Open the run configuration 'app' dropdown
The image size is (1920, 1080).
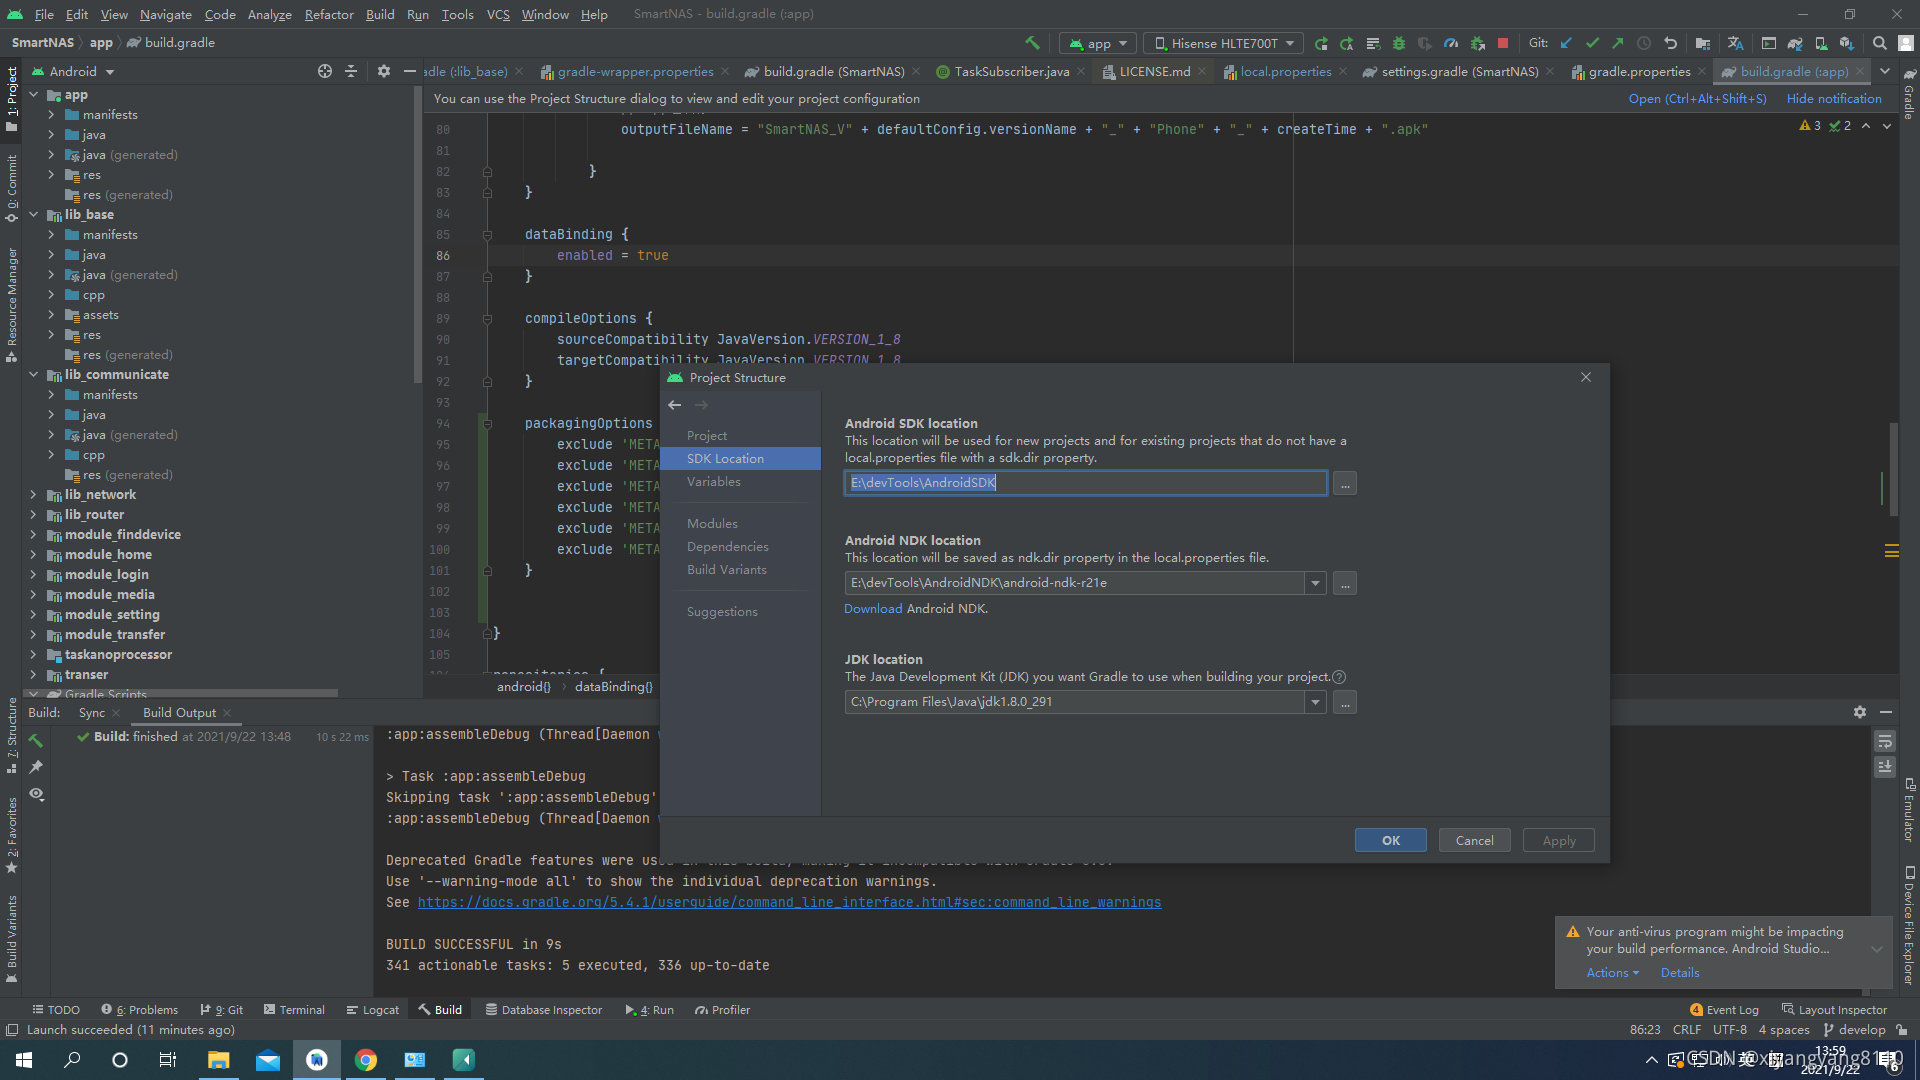pyautogui.click(x=1096, y=43)
